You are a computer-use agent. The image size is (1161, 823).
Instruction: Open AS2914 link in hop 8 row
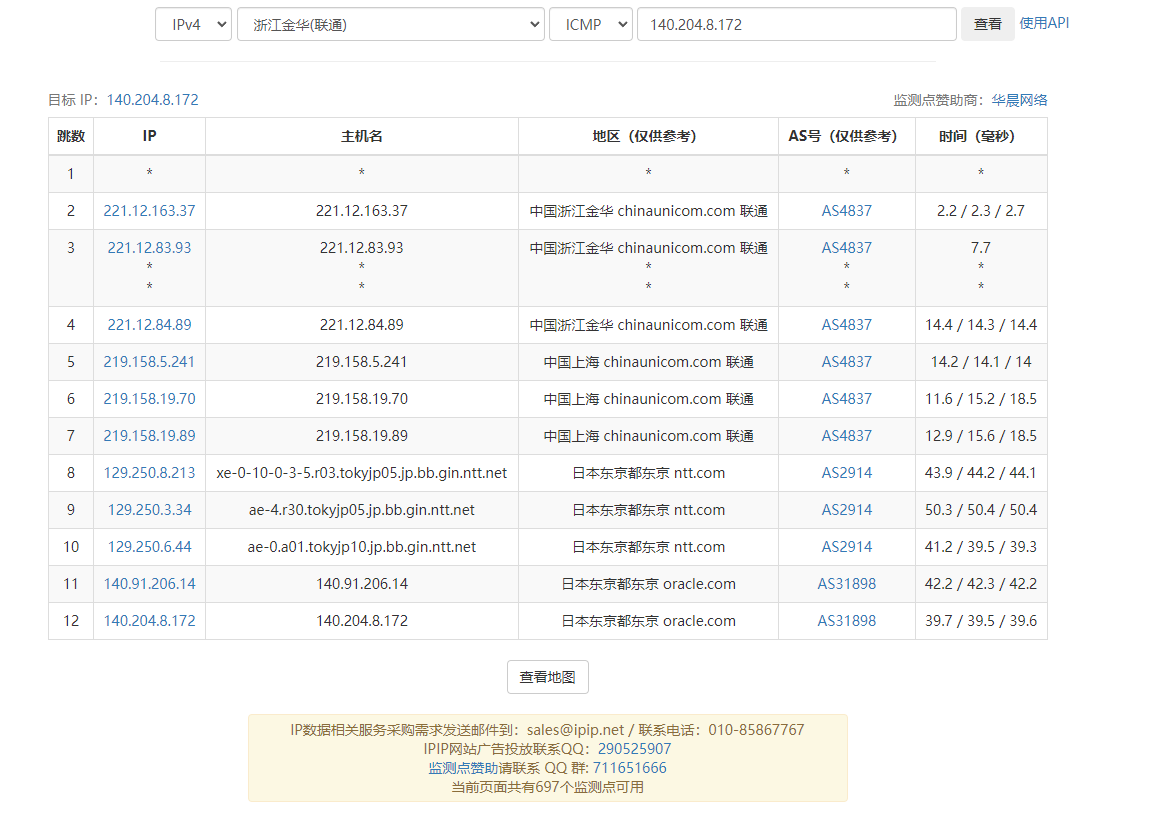(x=846, y=473)
